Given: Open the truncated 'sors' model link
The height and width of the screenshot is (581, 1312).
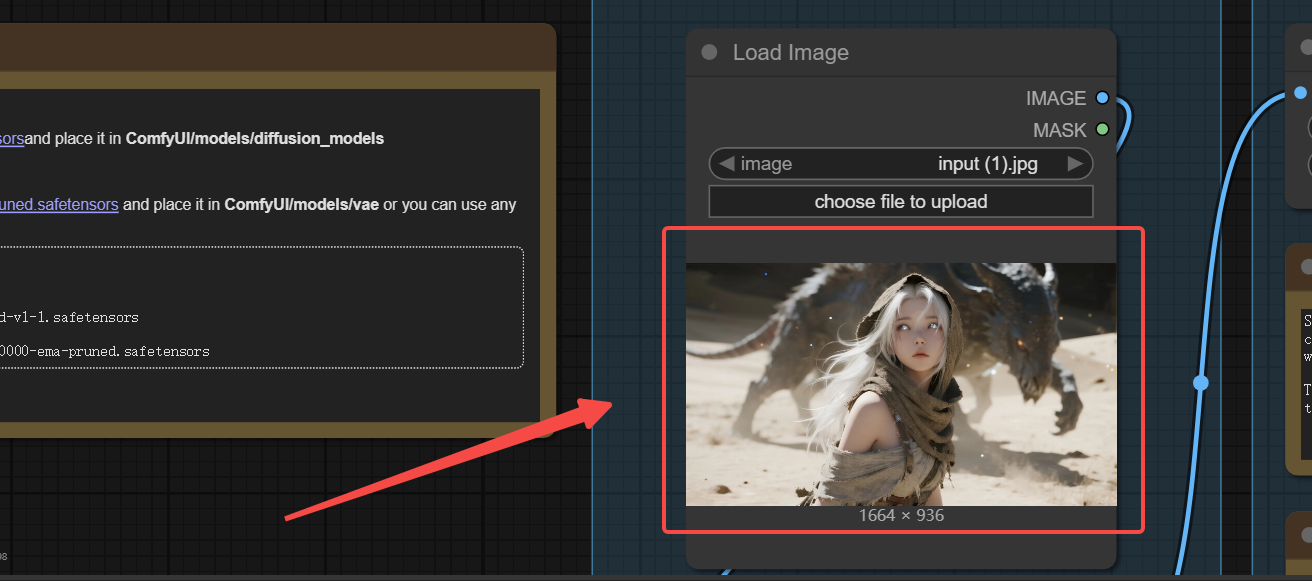Looking at the screenshot, I should [12, 138].
